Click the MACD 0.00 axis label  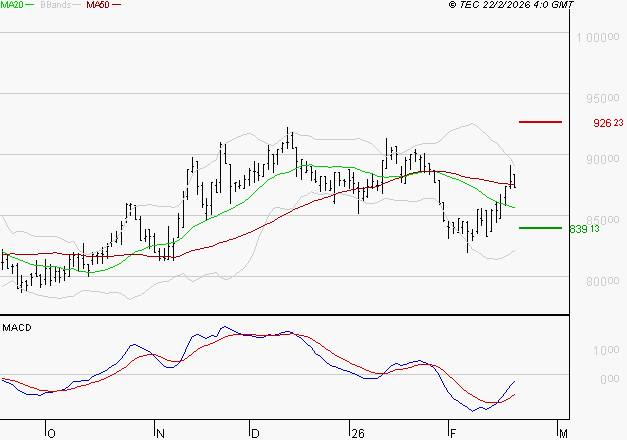610,379
